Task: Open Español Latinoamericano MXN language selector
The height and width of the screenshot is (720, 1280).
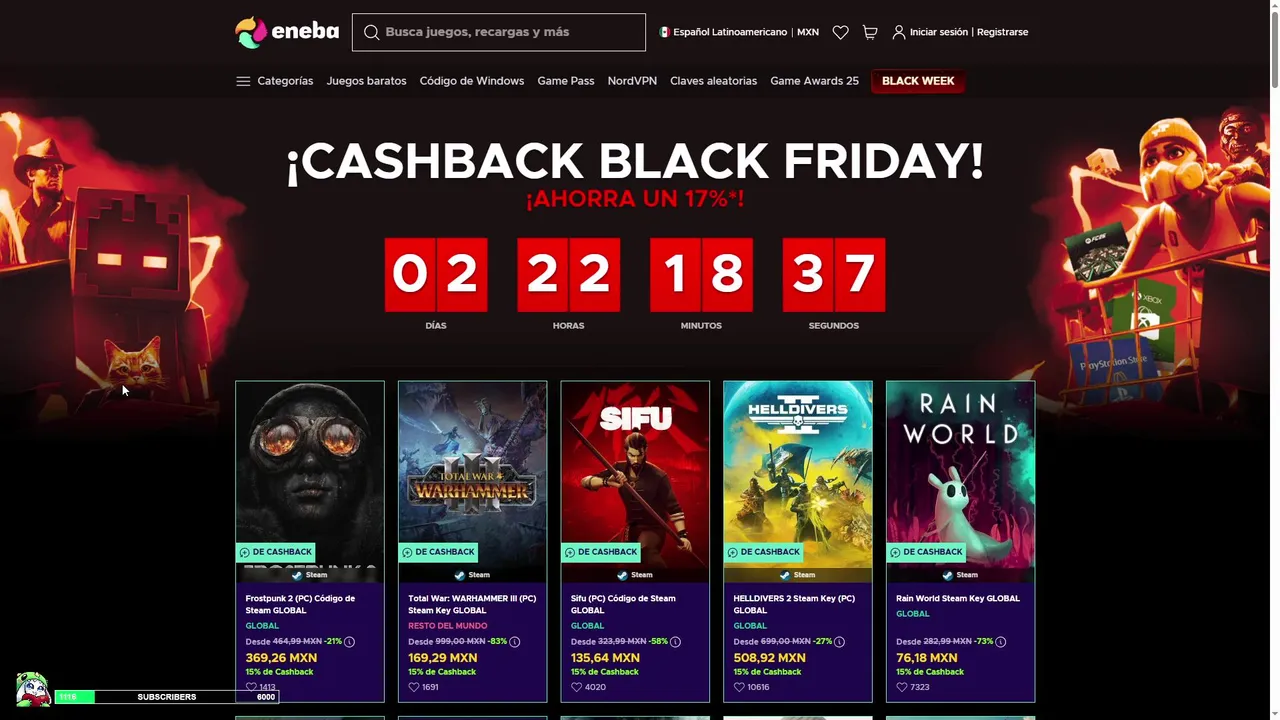Action: 739,32
